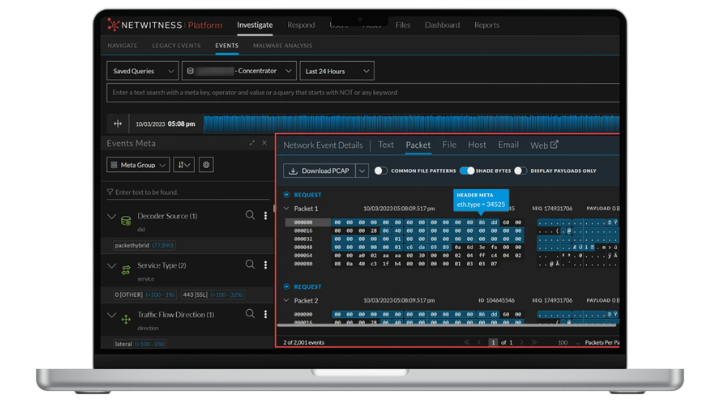Open Decoder Source more options menu

tap(265, 215)
